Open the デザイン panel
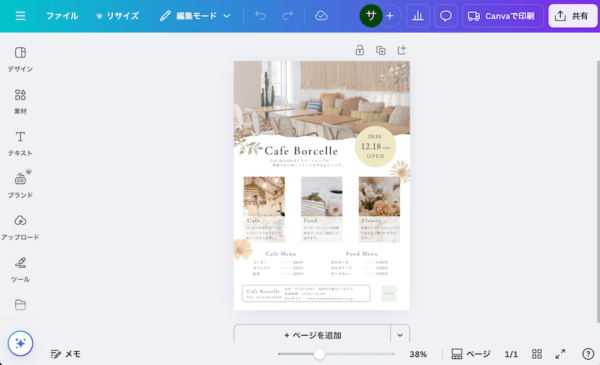 20,59
